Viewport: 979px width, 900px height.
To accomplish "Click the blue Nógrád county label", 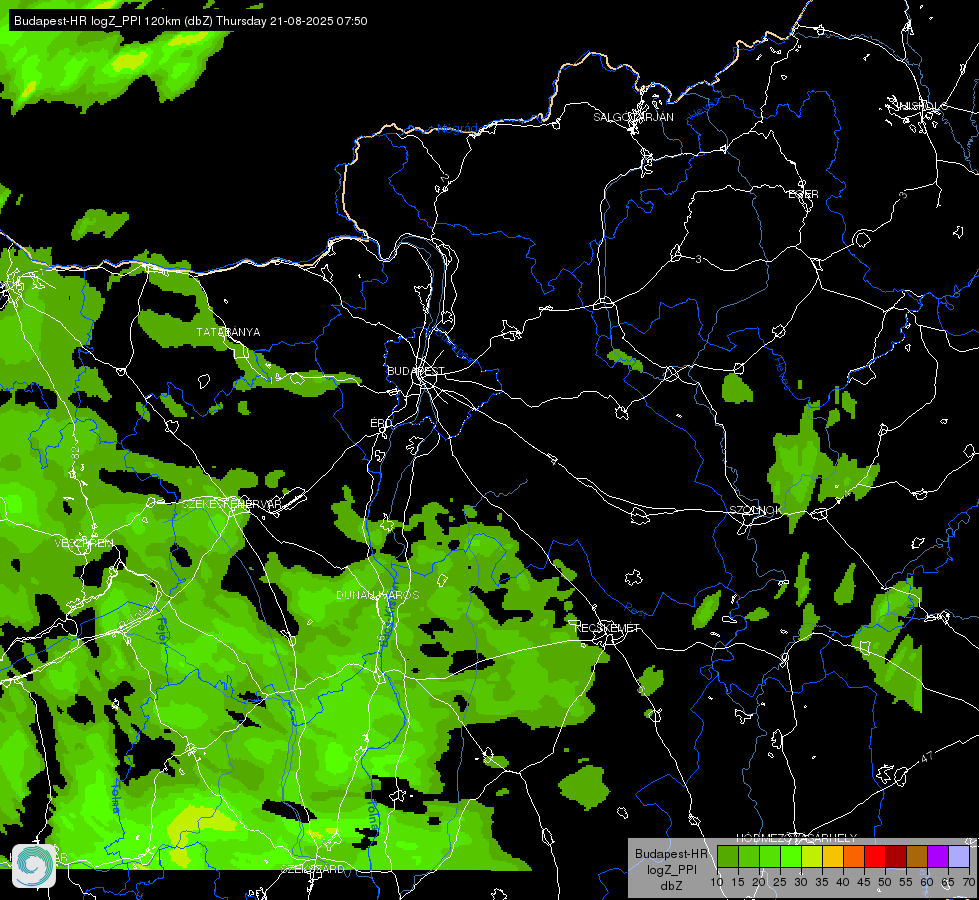I will [457, 129].
